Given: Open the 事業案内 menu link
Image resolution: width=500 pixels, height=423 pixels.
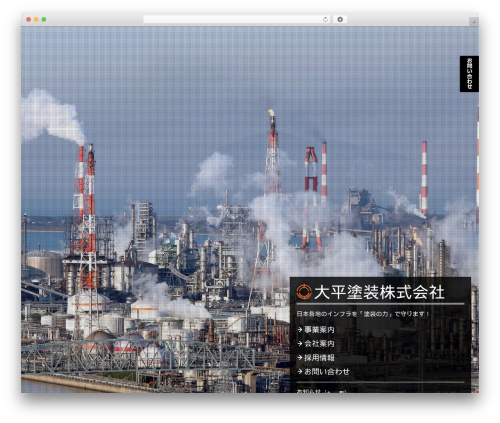Looking at the screenshot, I should [319, 330].
